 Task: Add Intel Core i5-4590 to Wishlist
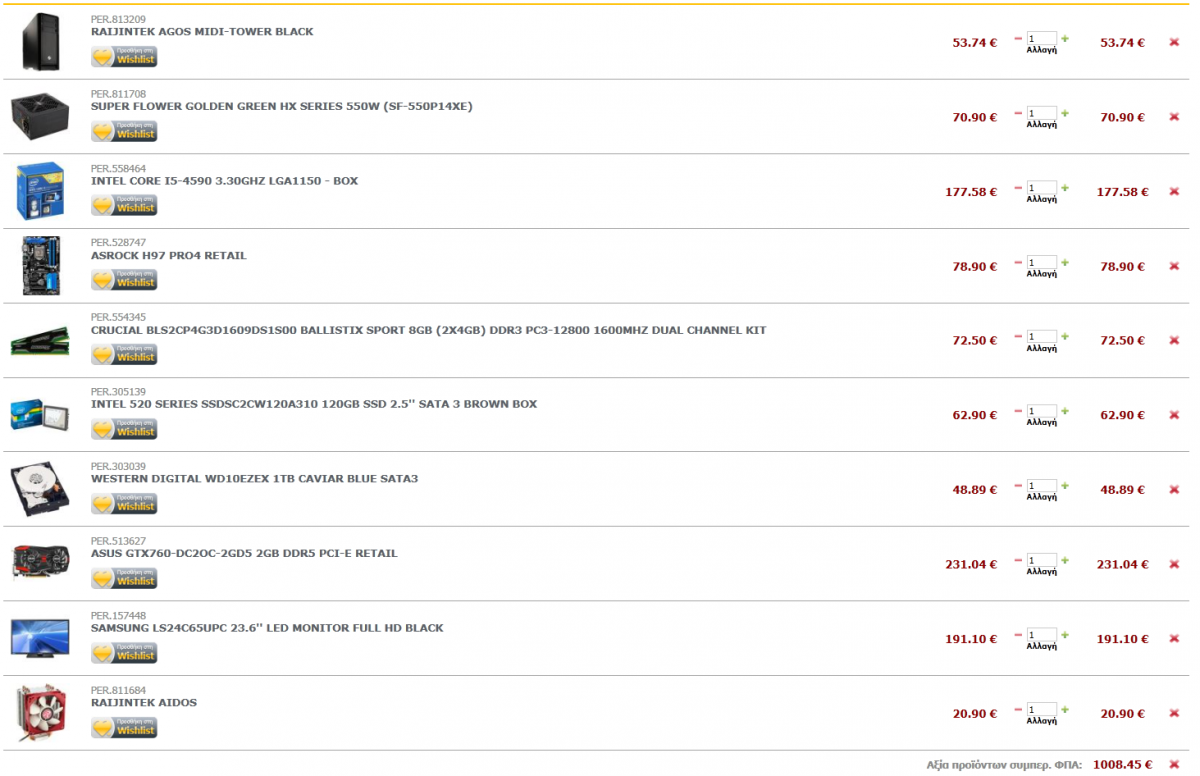click(124, 206)
